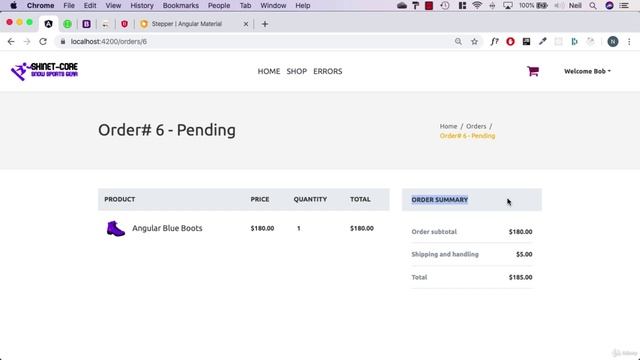Click the Shipping and handling $5.00 value
640x360 pixels.
point(524,254)
